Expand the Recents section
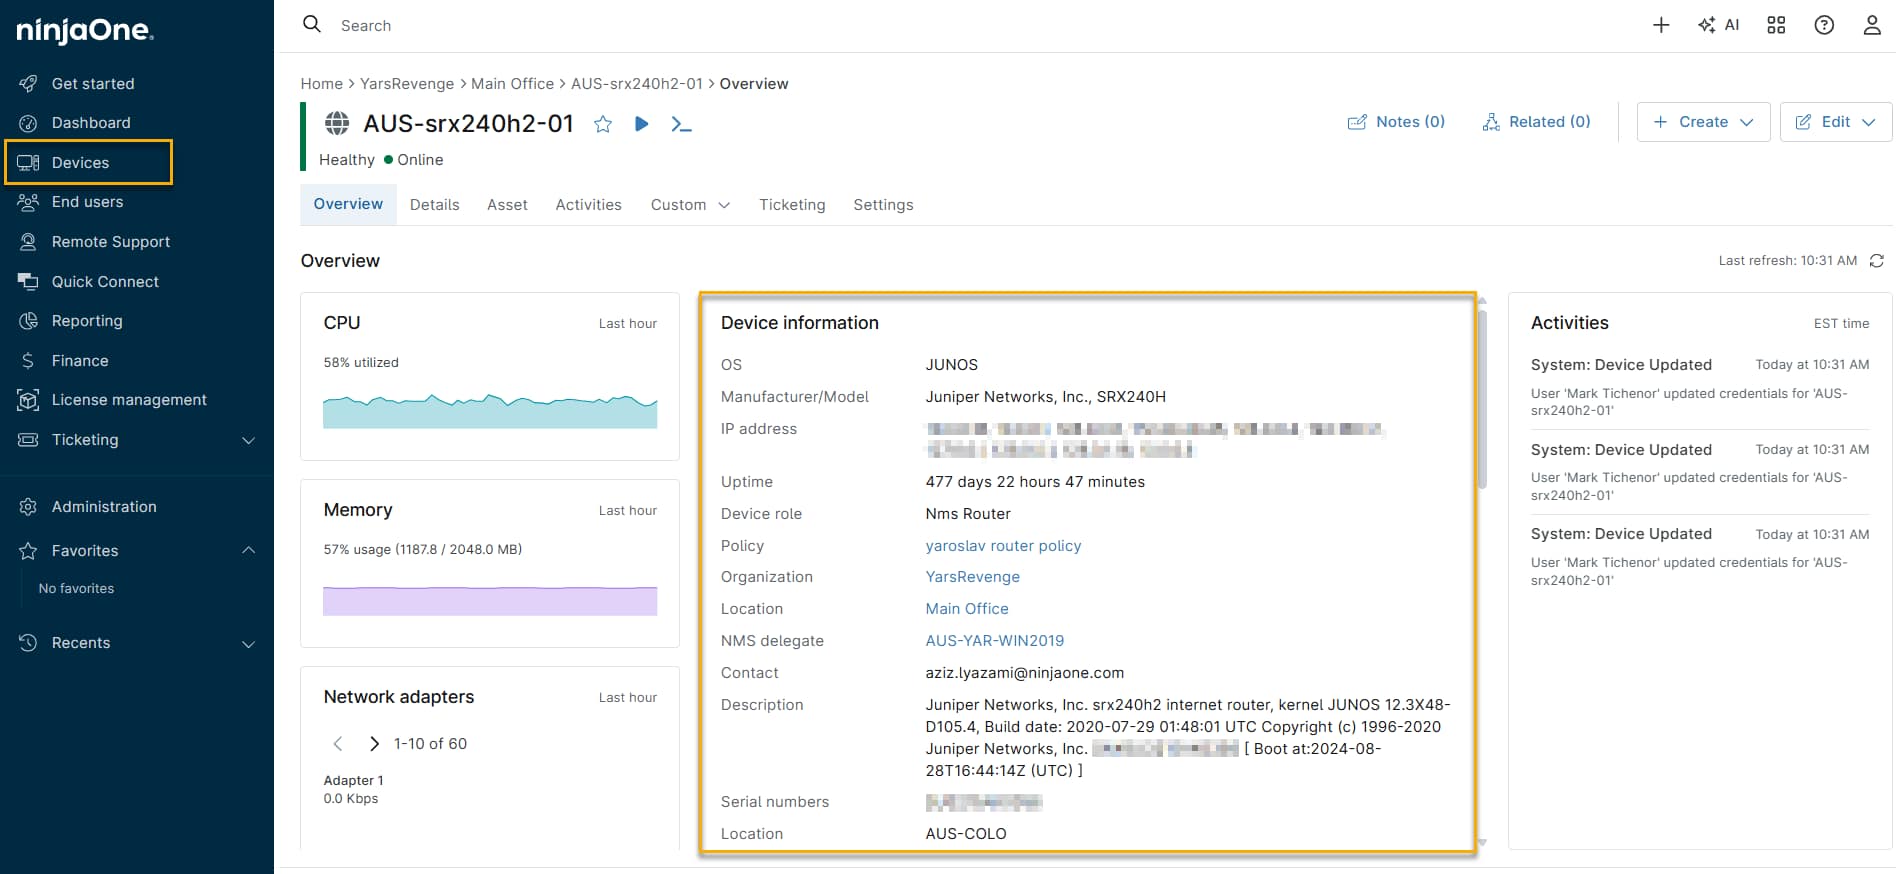The image size is (1896, 874). [248, 643]
